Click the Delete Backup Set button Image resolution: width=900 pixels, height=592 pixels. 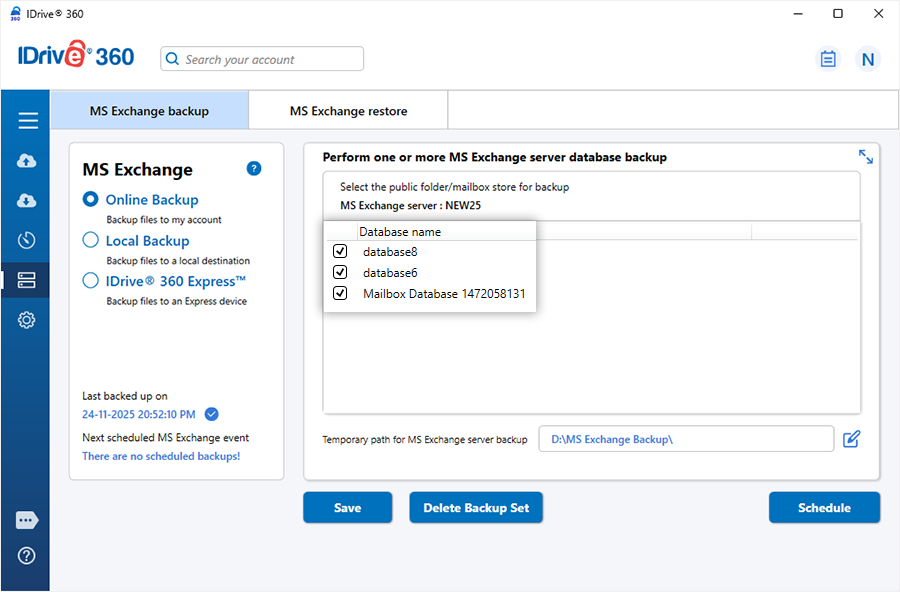click(x=475, y=508)
